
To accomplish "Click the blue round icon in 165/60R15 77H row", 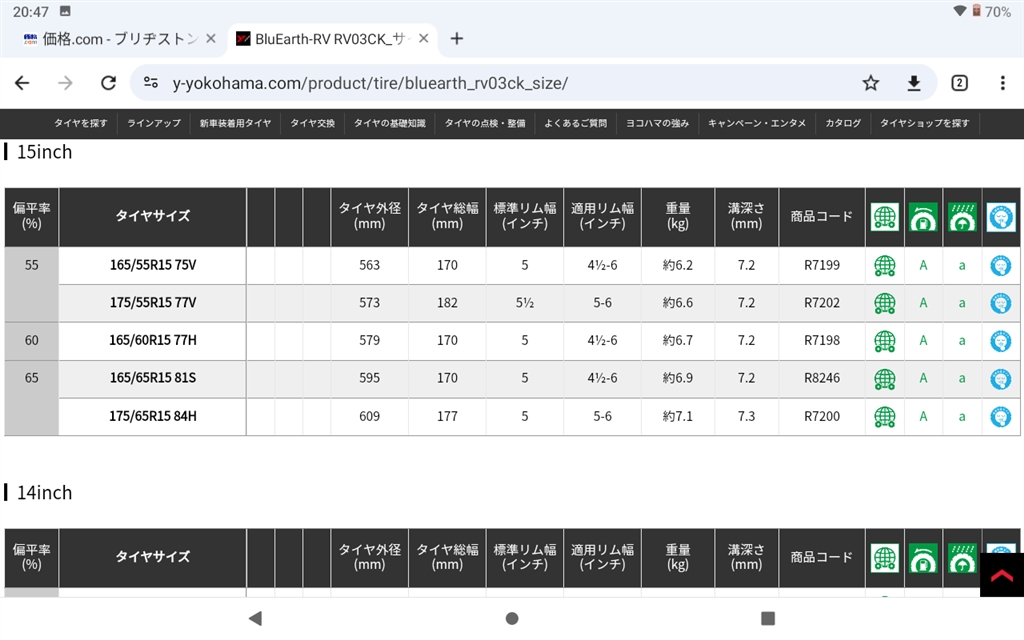I will [1000, 341].
